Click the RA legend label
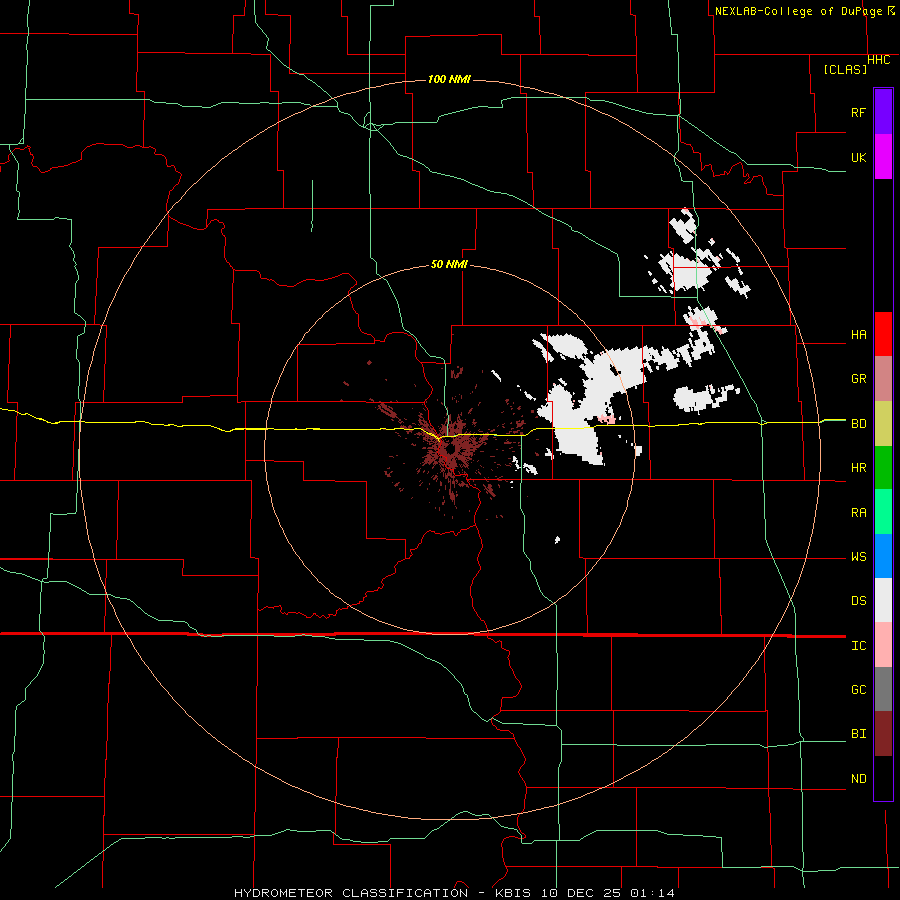The height and width of the screenshot is (900, 900). coord(858,513)
